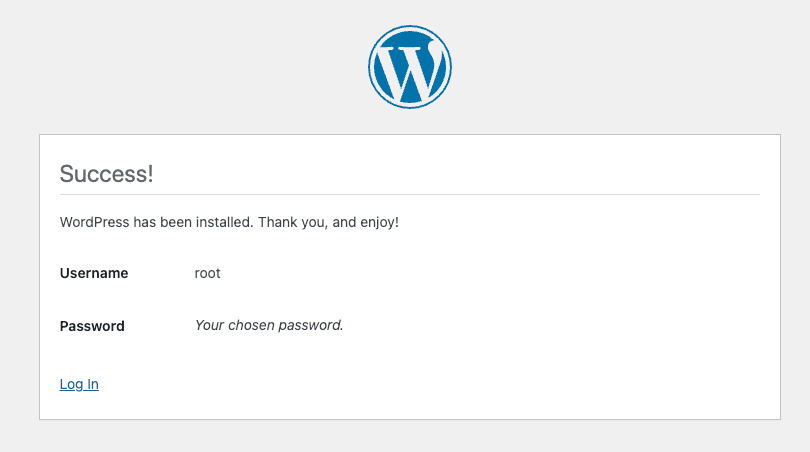This screenshot has height=452, width=810.
Task: Click the word chosen in the italic text
Action: (x=252, y=325)
